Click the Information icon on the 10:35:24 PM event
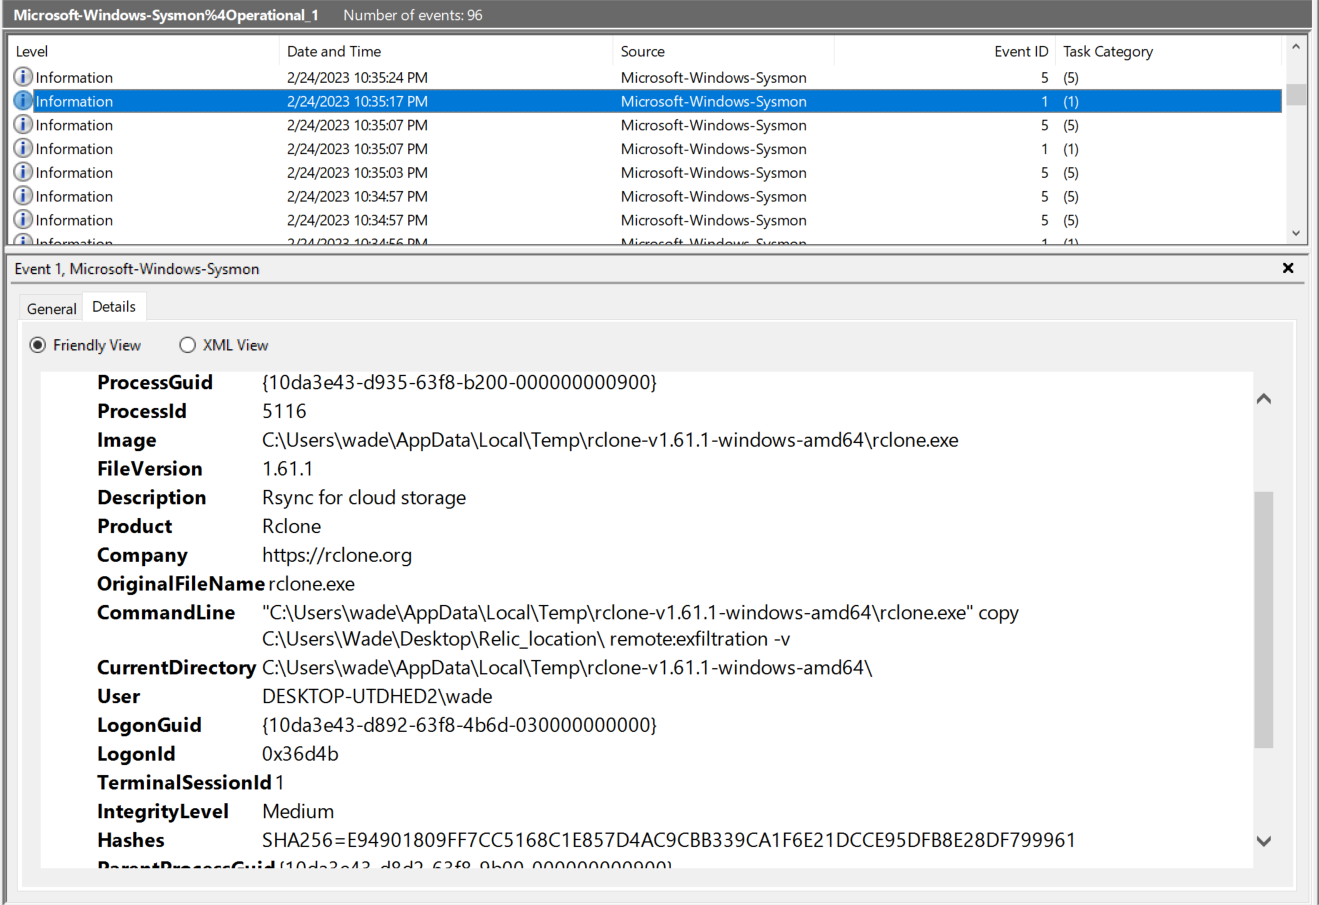Screen dimensions: 1319x905 [22, 77]
